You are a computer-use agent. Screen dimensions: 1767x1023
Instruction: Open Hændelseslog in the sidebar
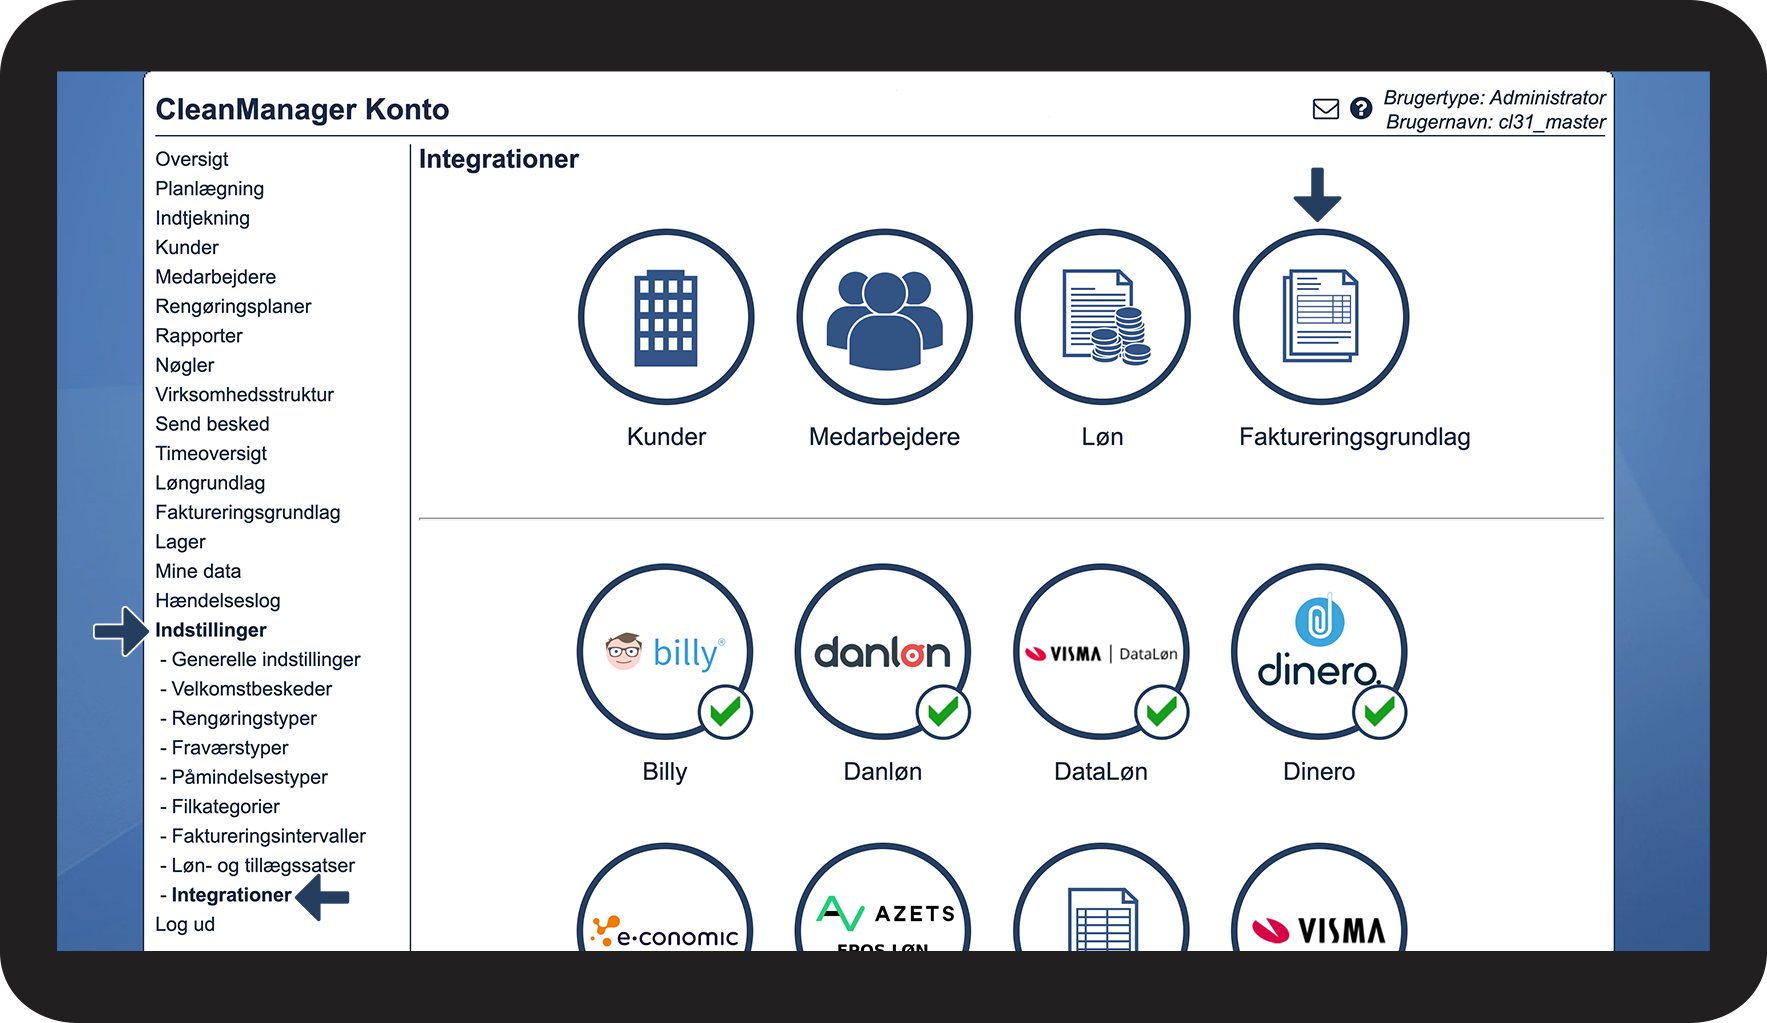click(x=218, y=601)
